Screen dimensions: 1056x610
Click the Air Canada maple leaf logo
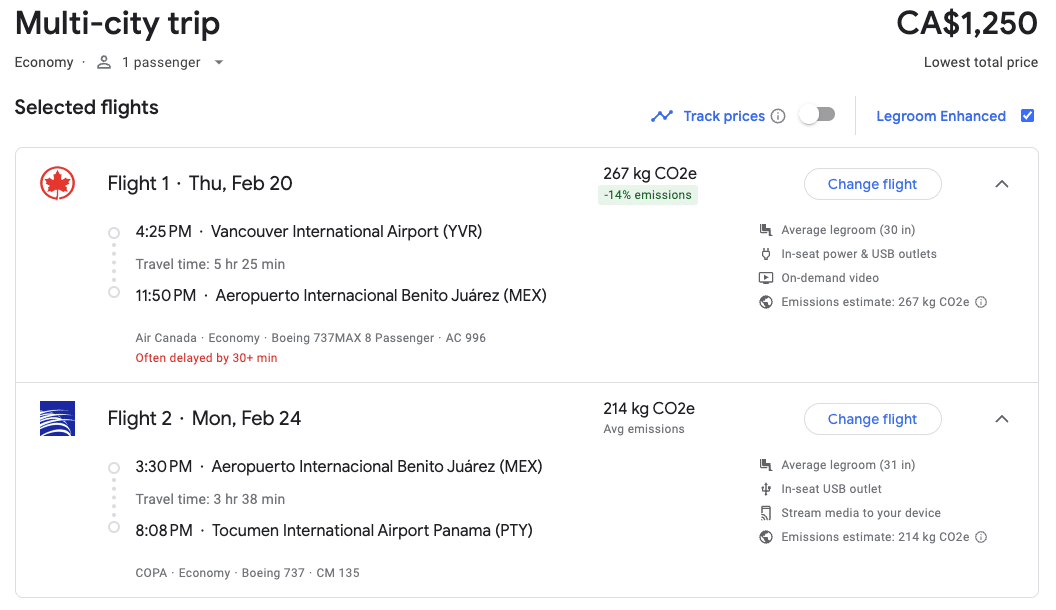pos(57,183)
